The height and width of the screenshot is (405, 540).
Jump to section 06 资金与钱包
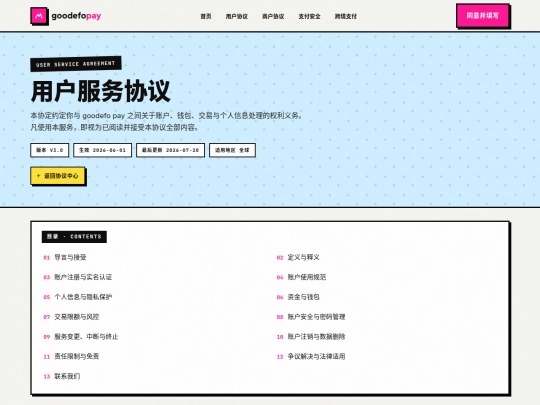tap(298, 297)
